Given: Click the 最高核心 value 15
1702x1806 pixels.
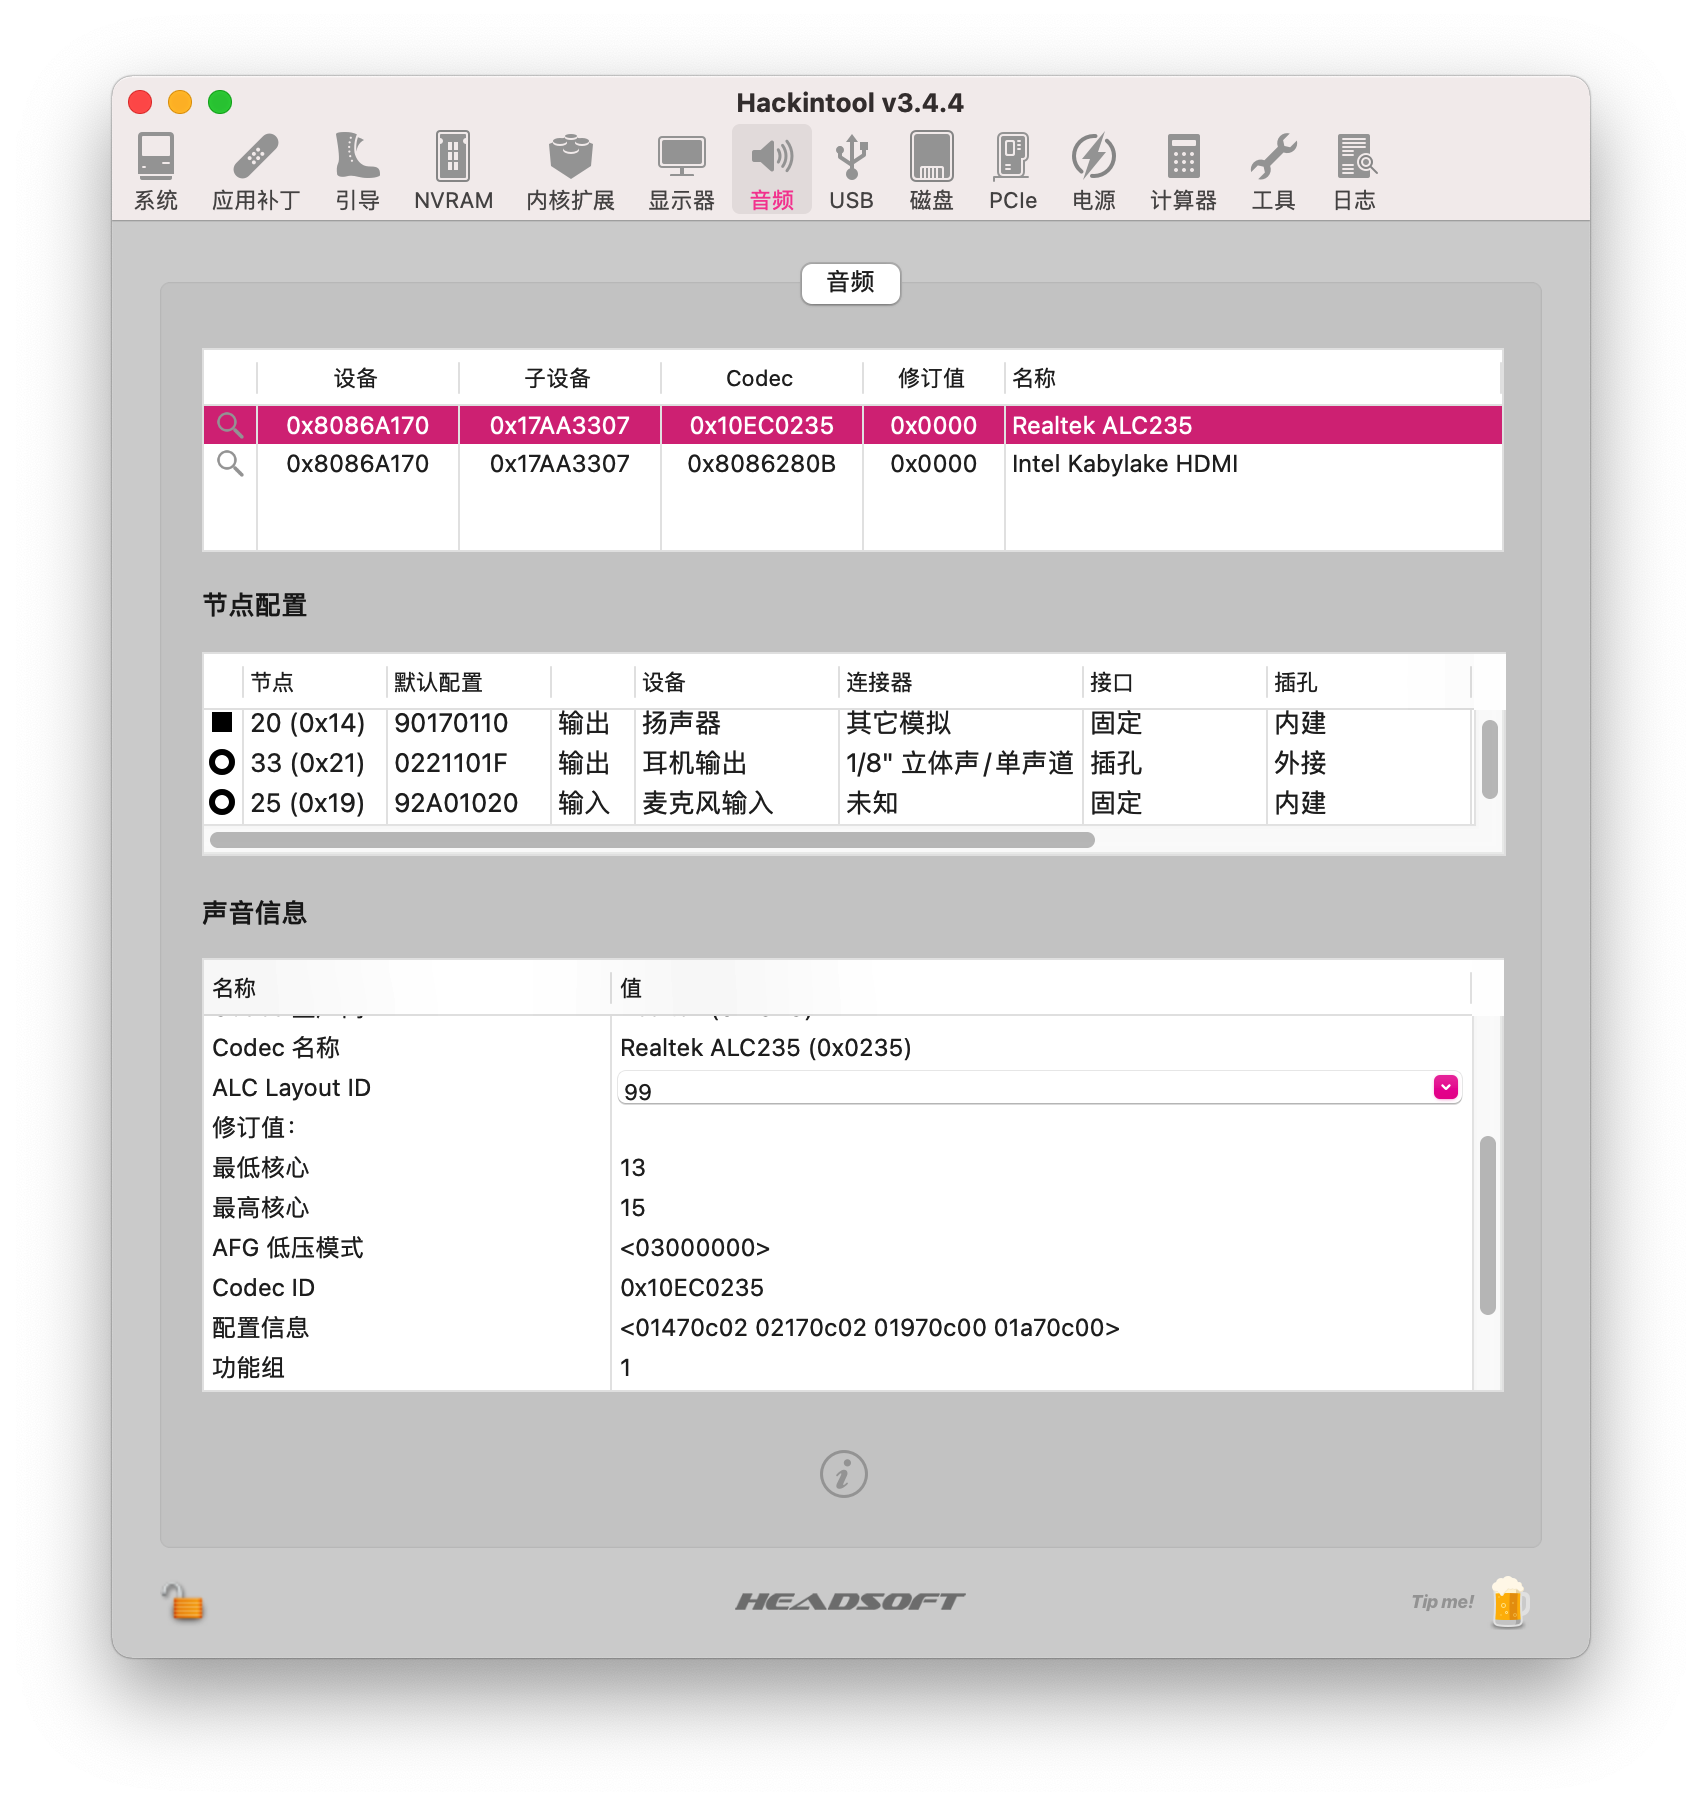Looking at the screenshot, I should point(633,1207).
